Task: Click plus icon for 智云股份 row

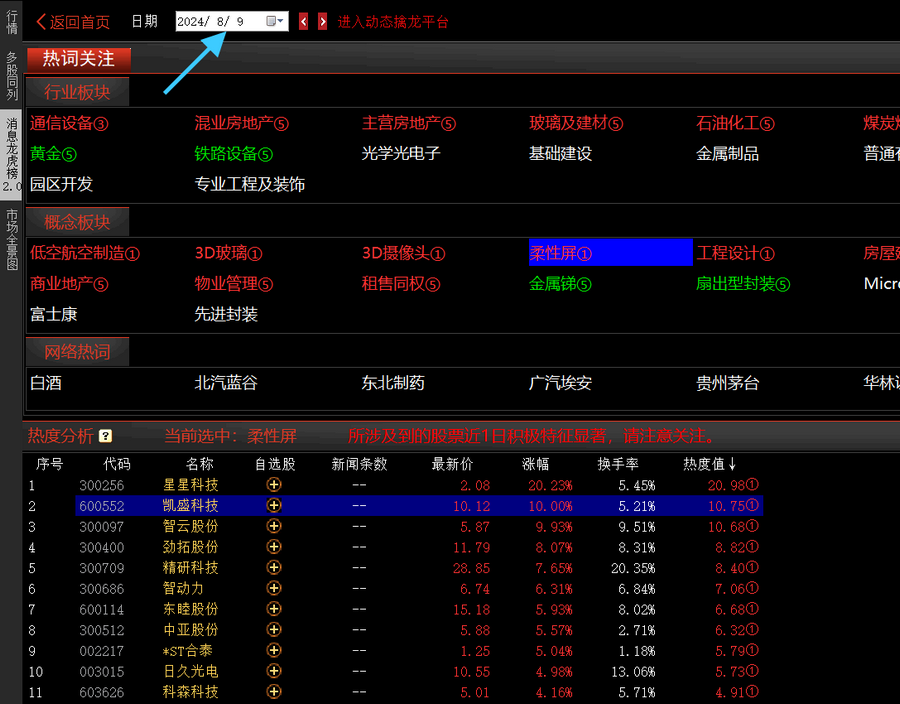Action: tap(274, 526)
